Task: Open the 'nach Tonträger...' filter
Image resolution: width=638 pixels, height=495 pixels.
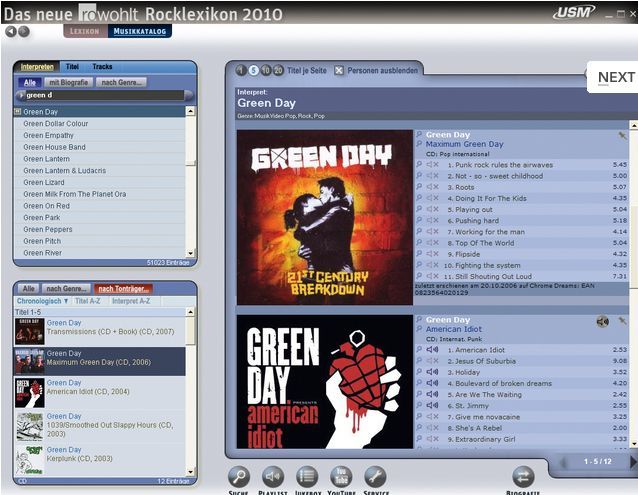Action: tap(123, 289)
